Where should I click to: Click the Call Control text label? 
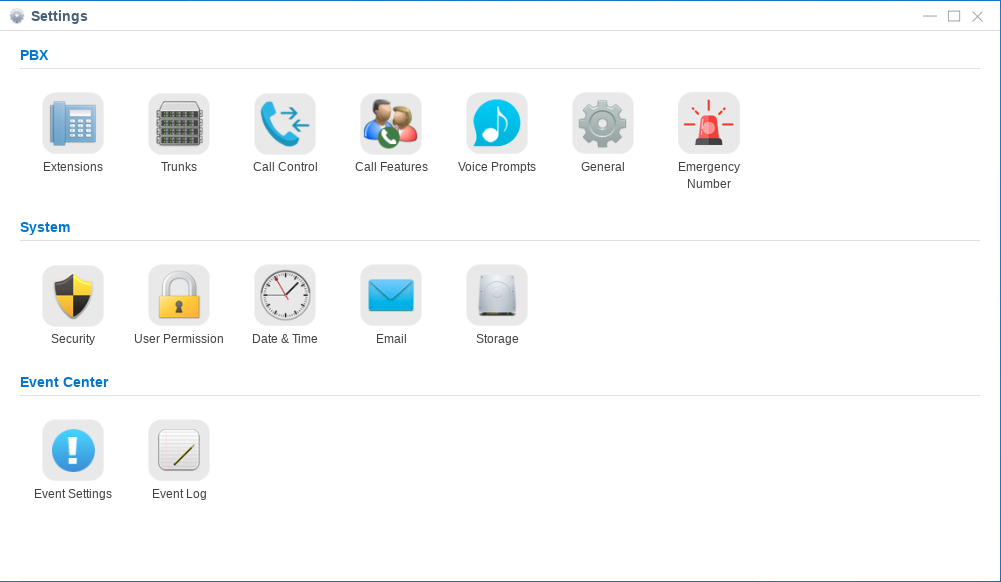[x=285, y=167]
